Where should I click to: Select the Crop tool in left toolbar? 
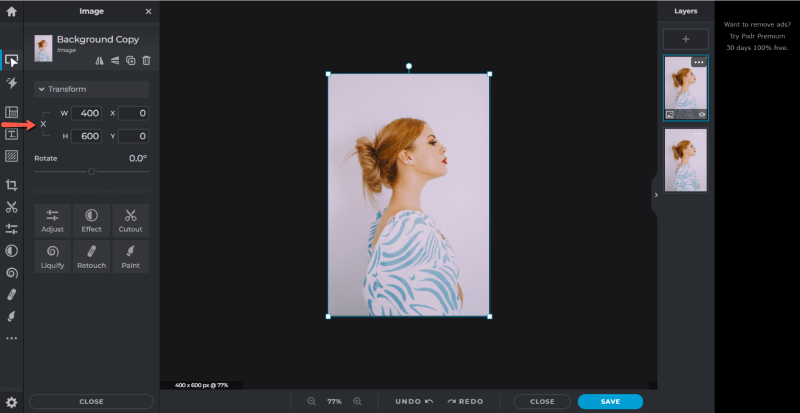(x=11, y=185)
